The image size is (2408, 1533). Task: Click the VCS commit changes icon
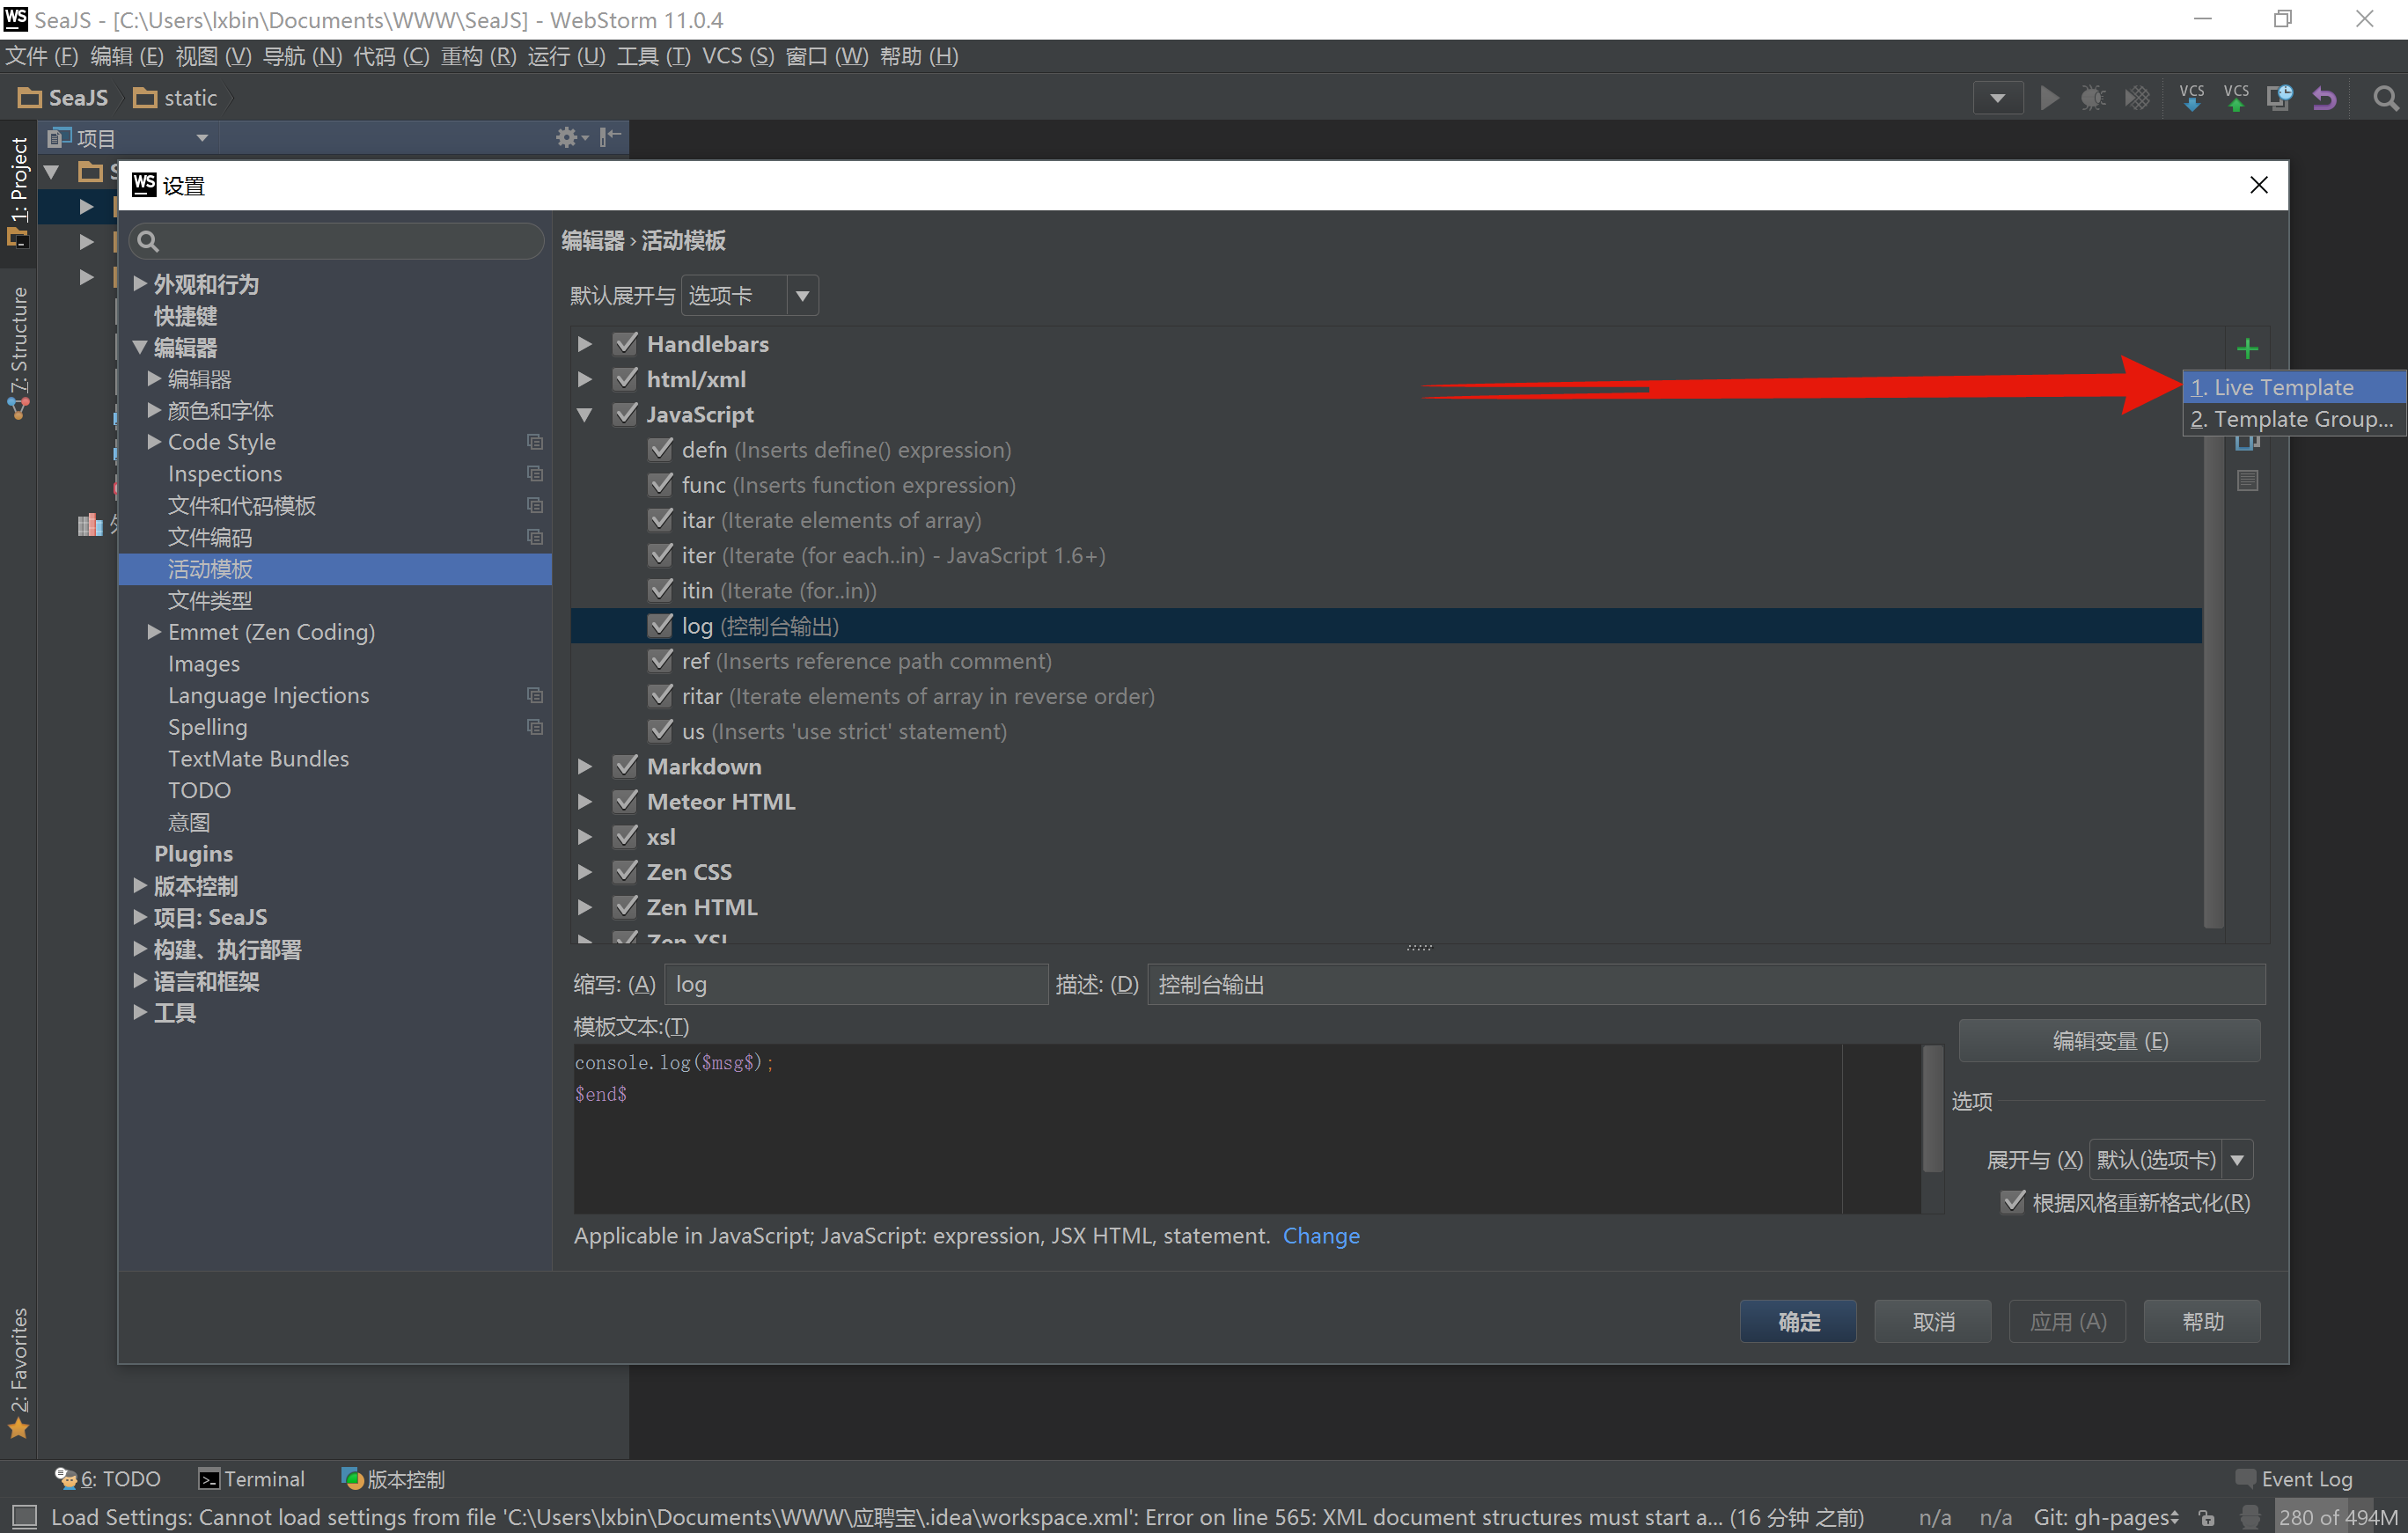tap(2236, 98)
